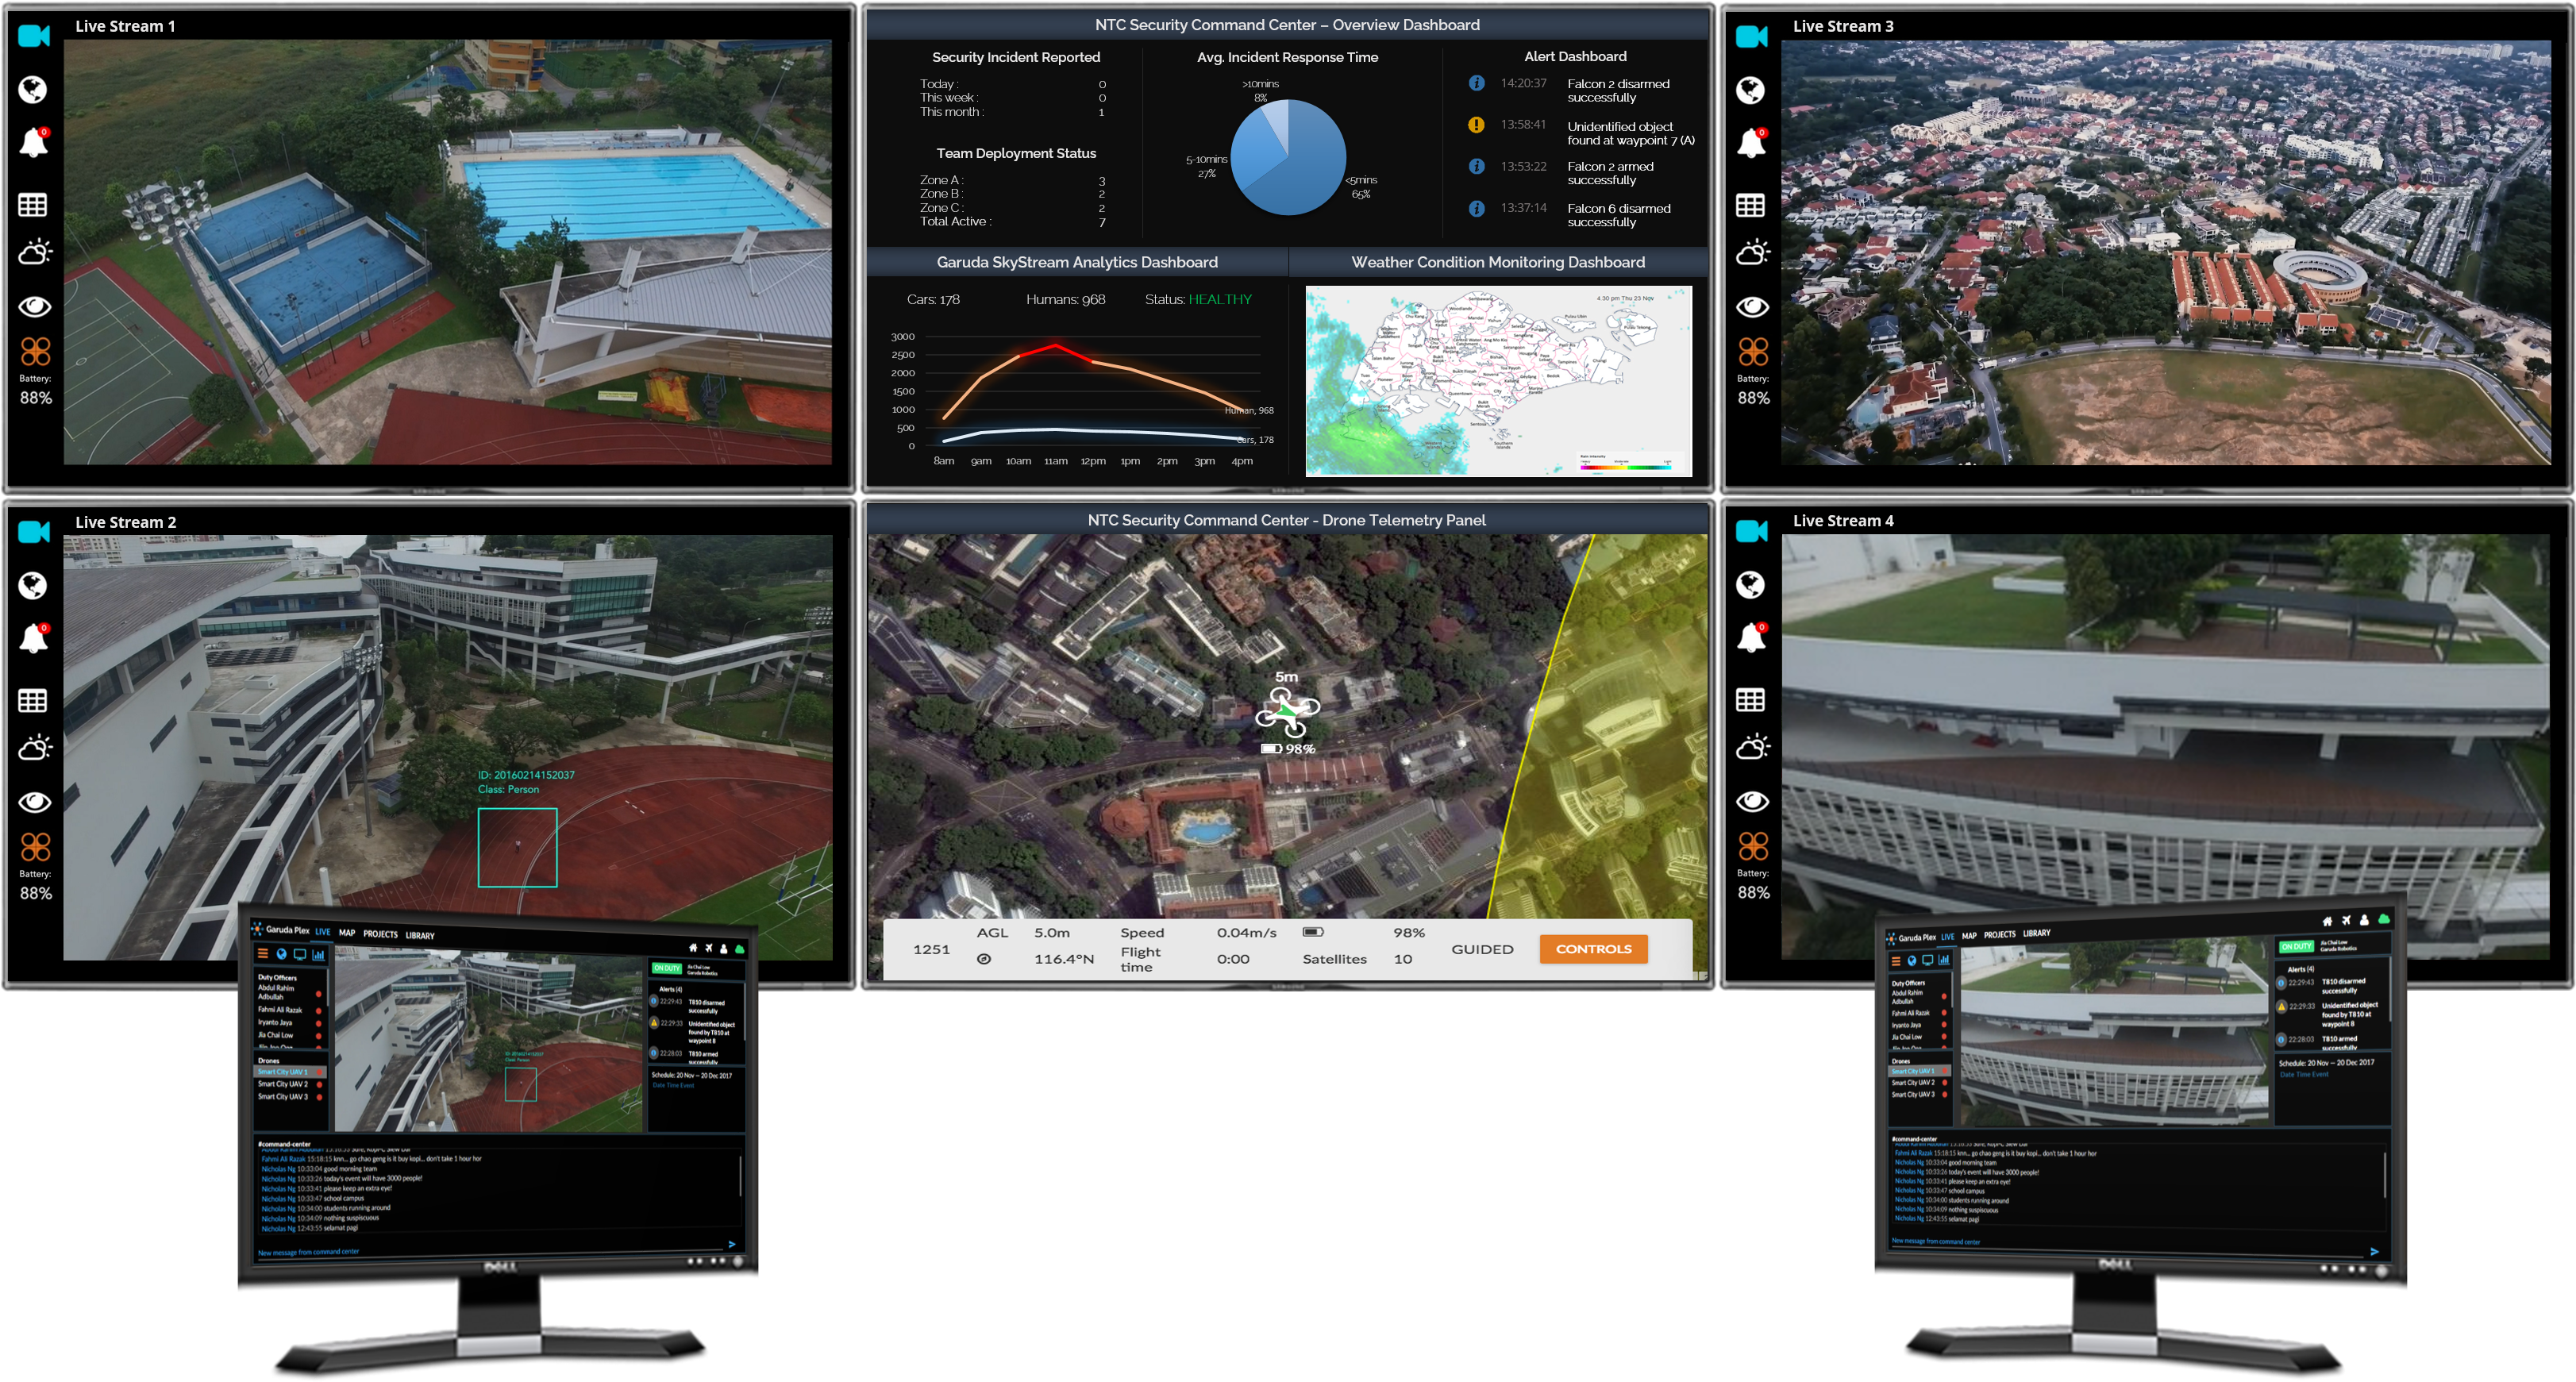Open weather icon in Live Stream 1 sidebar

34,252
